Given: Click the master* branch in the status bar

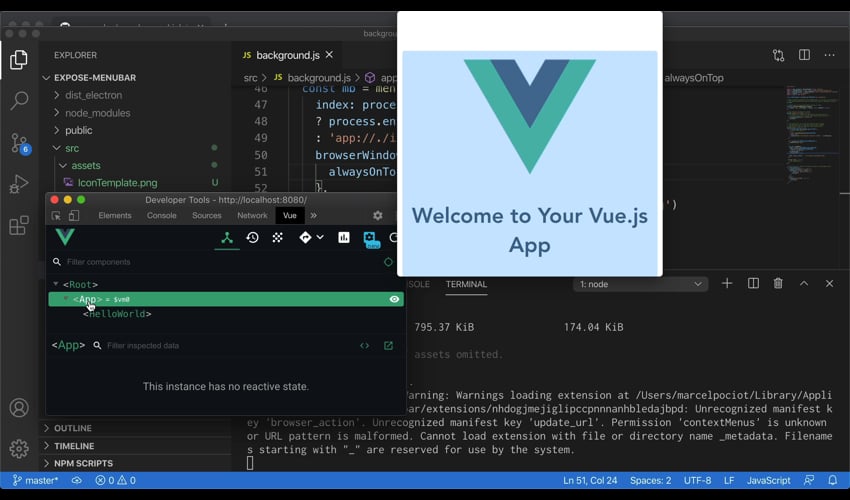Looking at the screenshot, I should 35,480.
